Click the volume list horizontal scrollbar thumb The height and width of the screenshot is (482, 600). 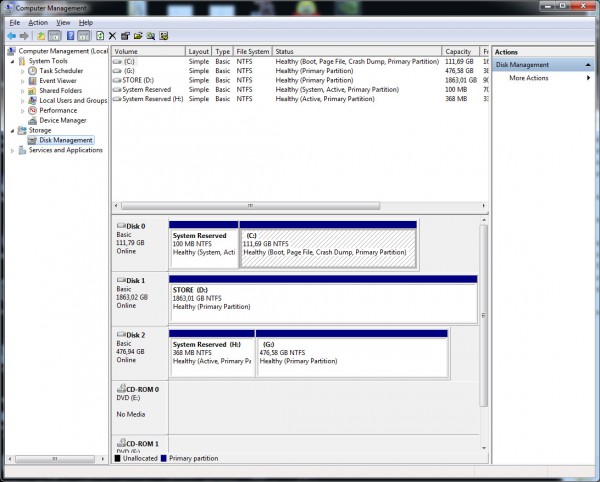tap(251, 206)
